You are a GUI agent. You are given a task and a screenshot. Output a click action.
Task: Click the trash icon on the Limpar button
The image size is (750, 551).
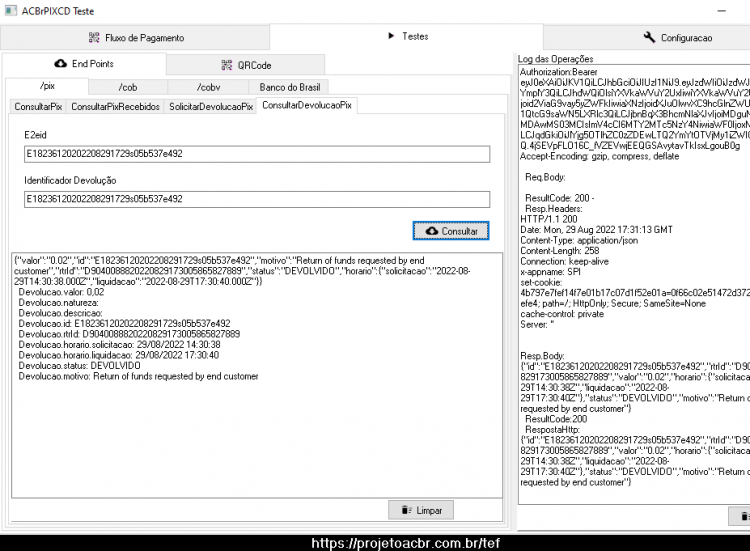point(407,510)
